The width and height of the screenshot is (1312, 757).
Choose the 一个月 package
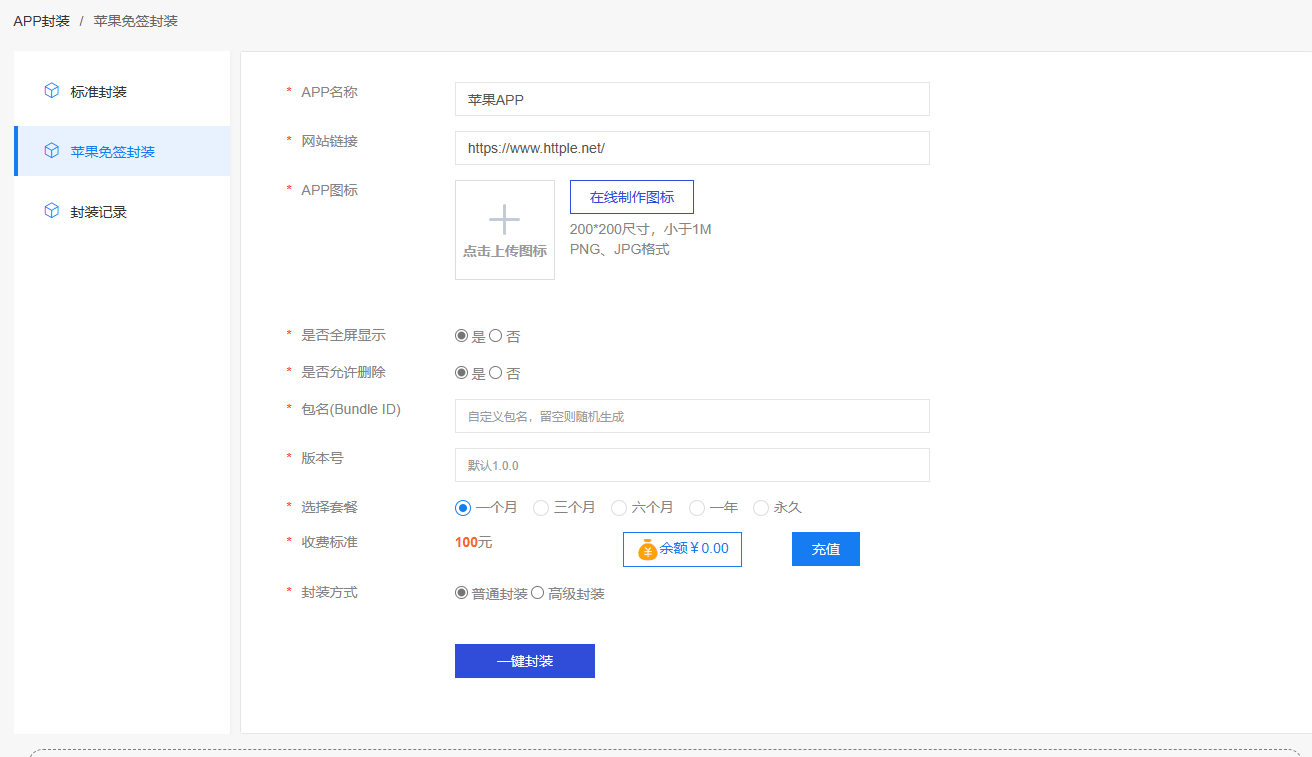[x=463, y=508]
